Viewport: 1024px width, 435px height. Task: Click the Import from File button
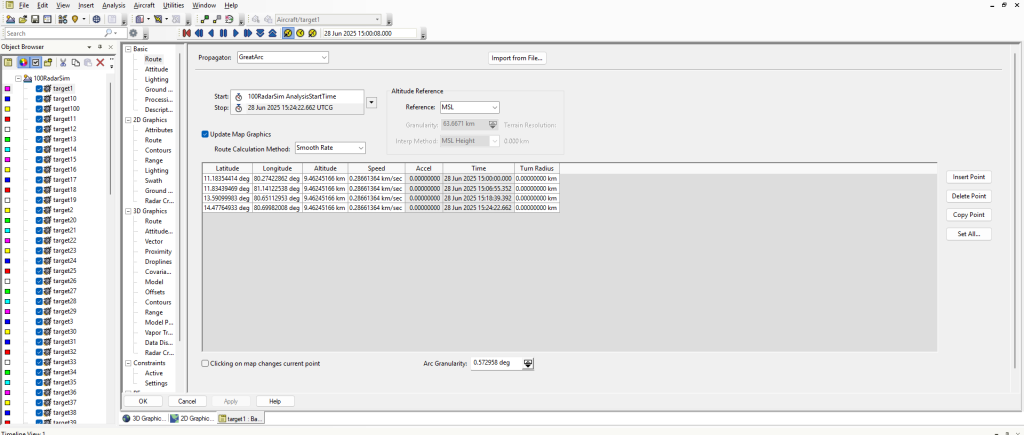(517, 58)
